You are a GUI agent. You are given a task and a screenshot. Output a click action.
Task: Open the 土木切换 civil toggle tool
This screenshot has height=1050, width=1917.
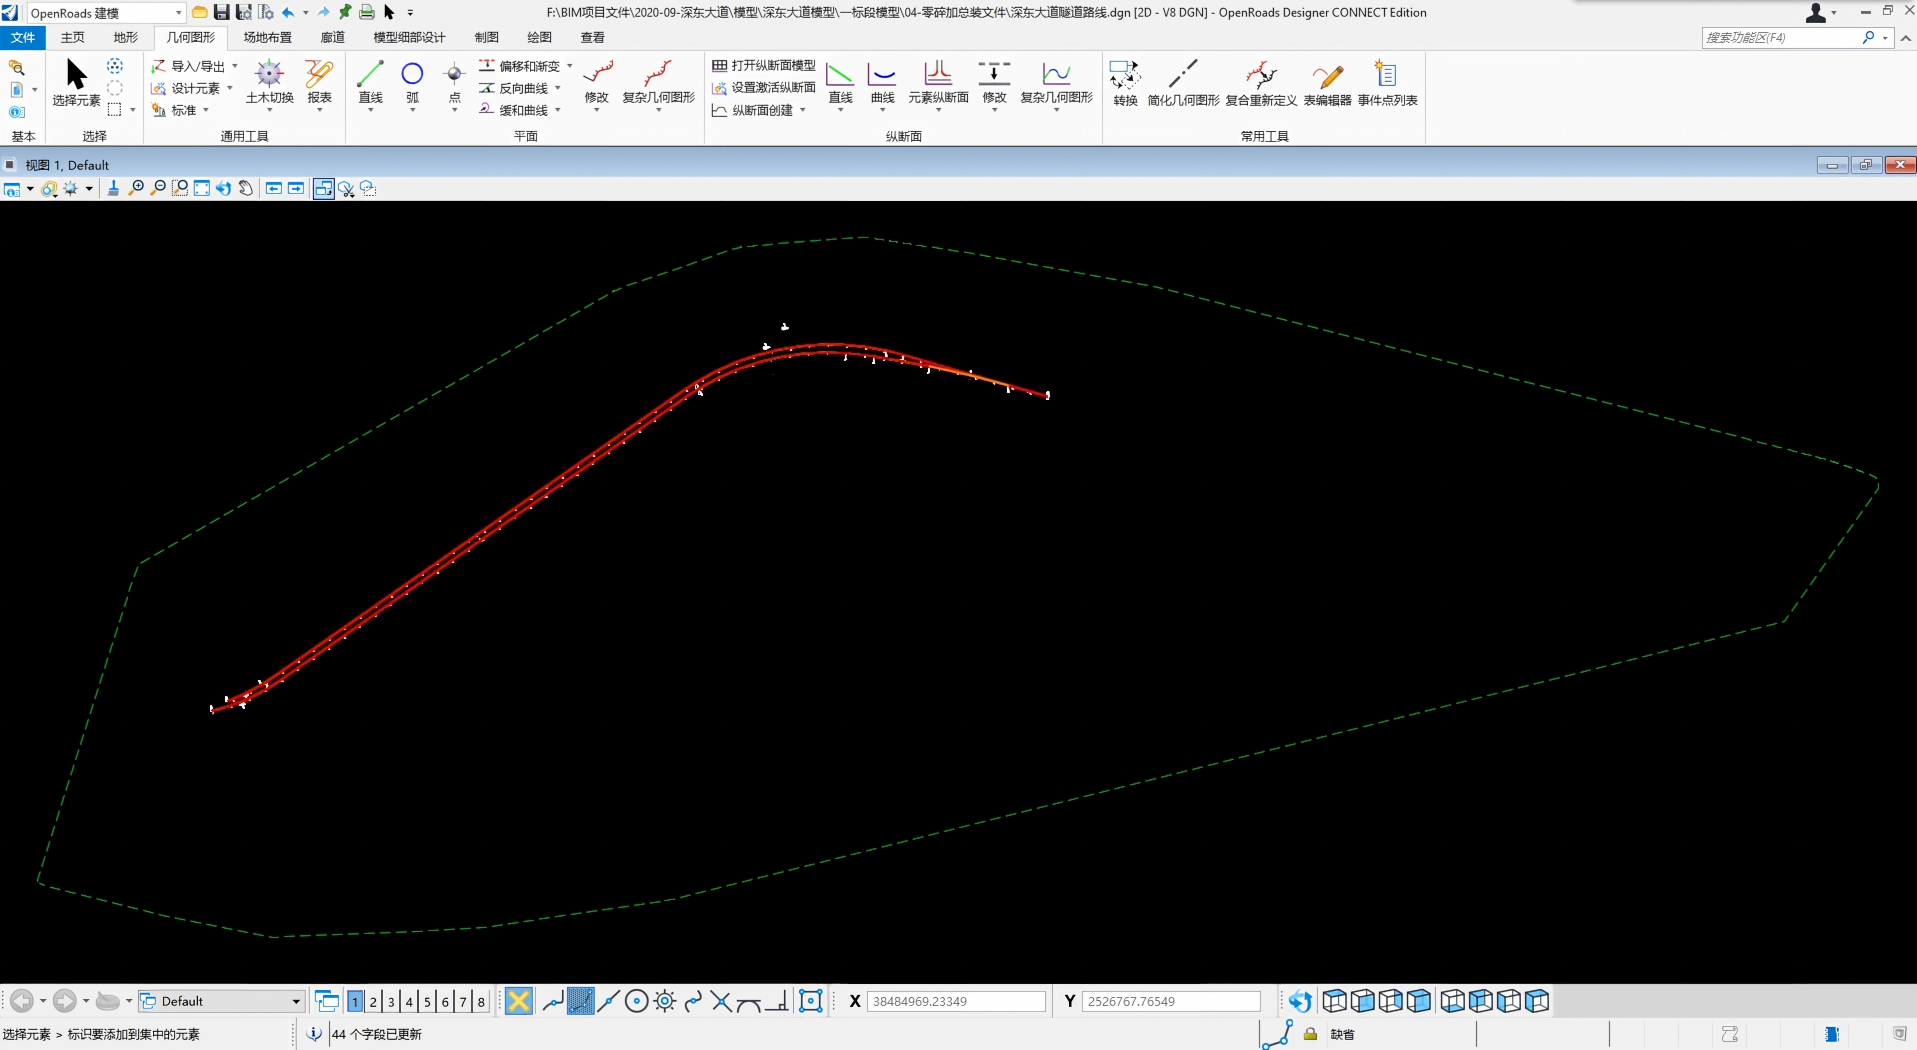269,83
